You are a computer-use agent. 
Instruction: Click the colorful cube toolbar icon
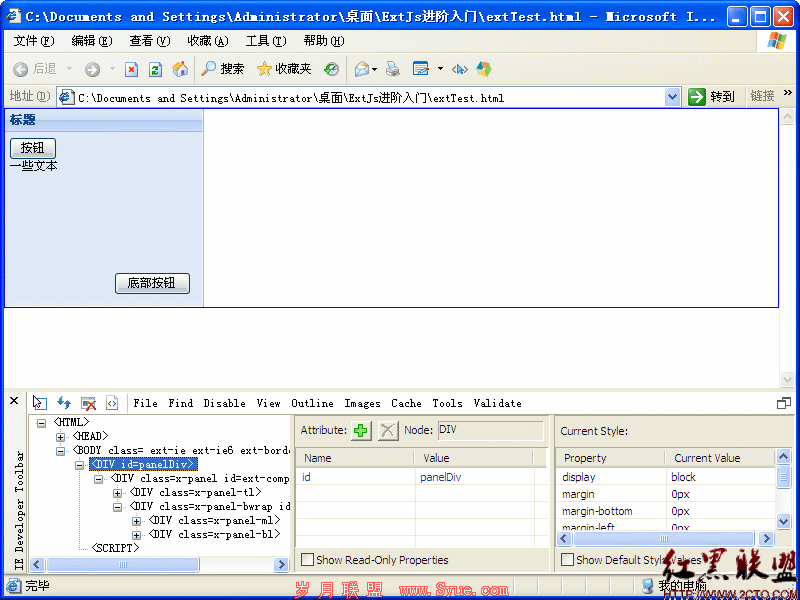pos(484,69)
